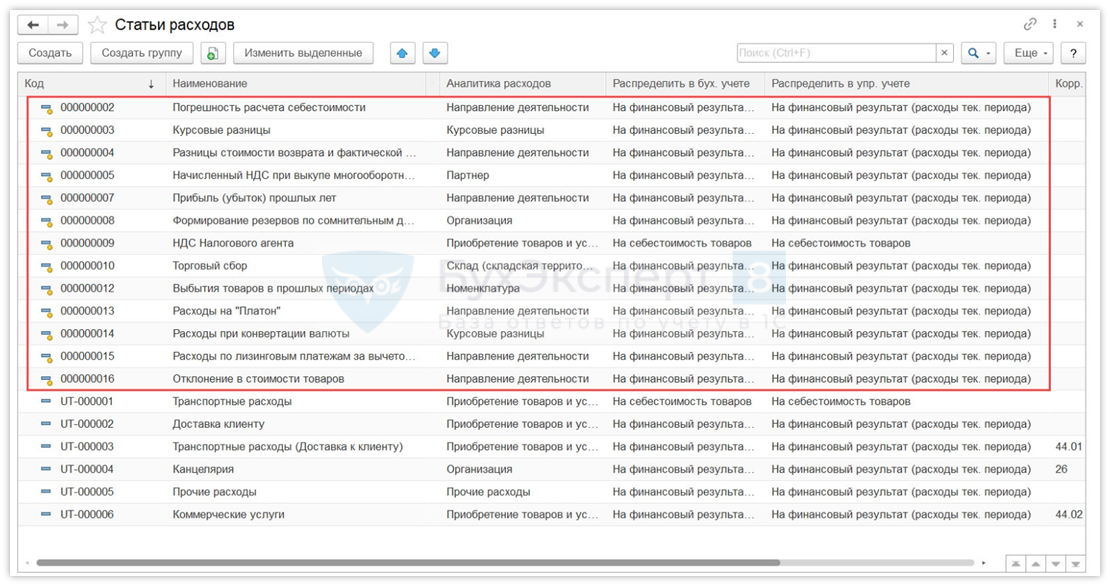Select Расходы на "Платон" row
Screen dimensions: 1110x586
(551, 311)
